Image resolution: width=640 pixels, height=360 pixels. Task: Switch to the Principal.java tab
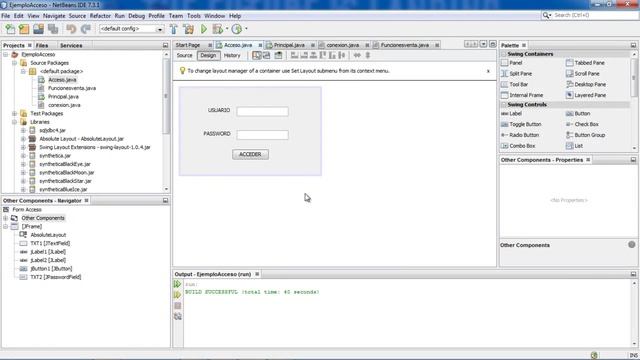tap(289, 45)
